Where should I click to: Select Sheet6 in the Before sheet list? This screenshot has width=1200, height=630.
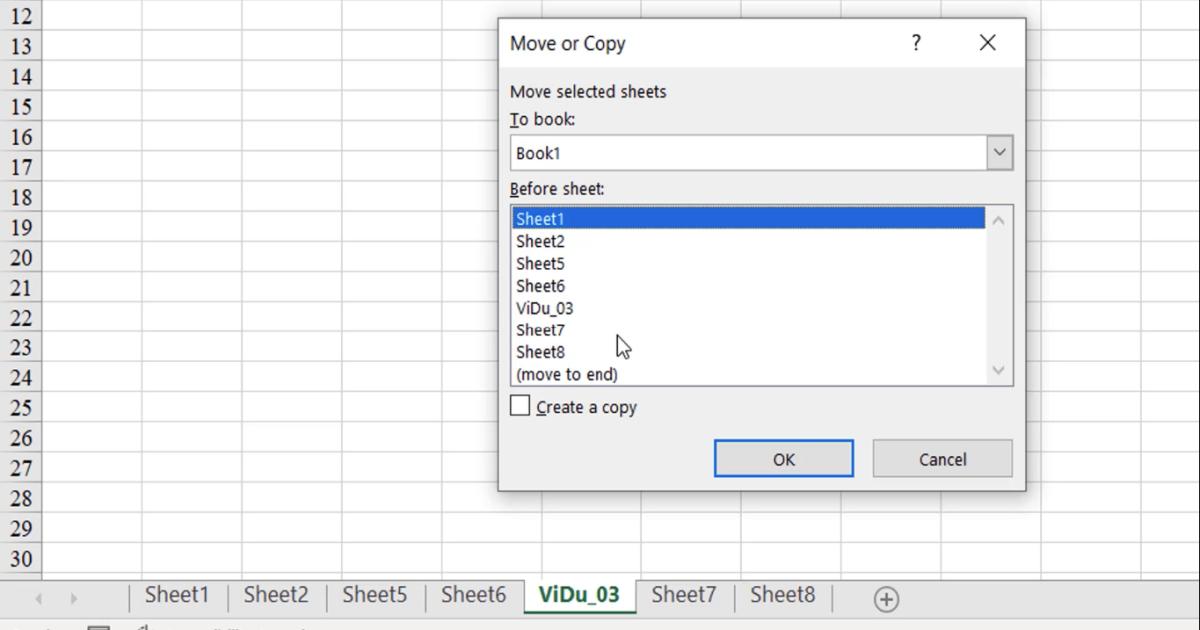[x=600, y=285]
